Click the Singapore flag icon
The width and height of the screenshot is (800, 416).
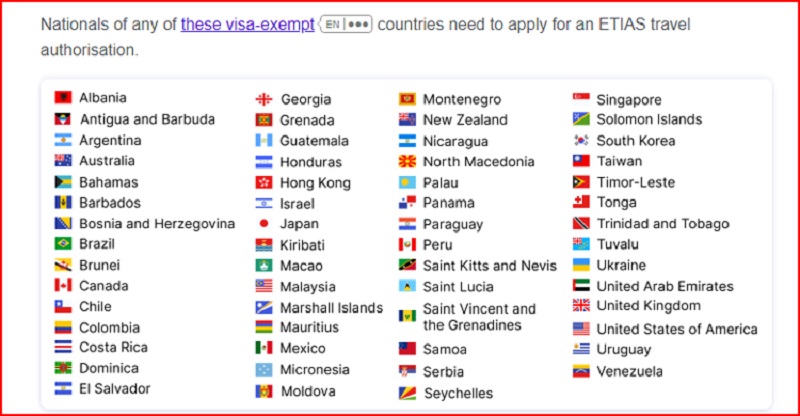tap(581, 99)
